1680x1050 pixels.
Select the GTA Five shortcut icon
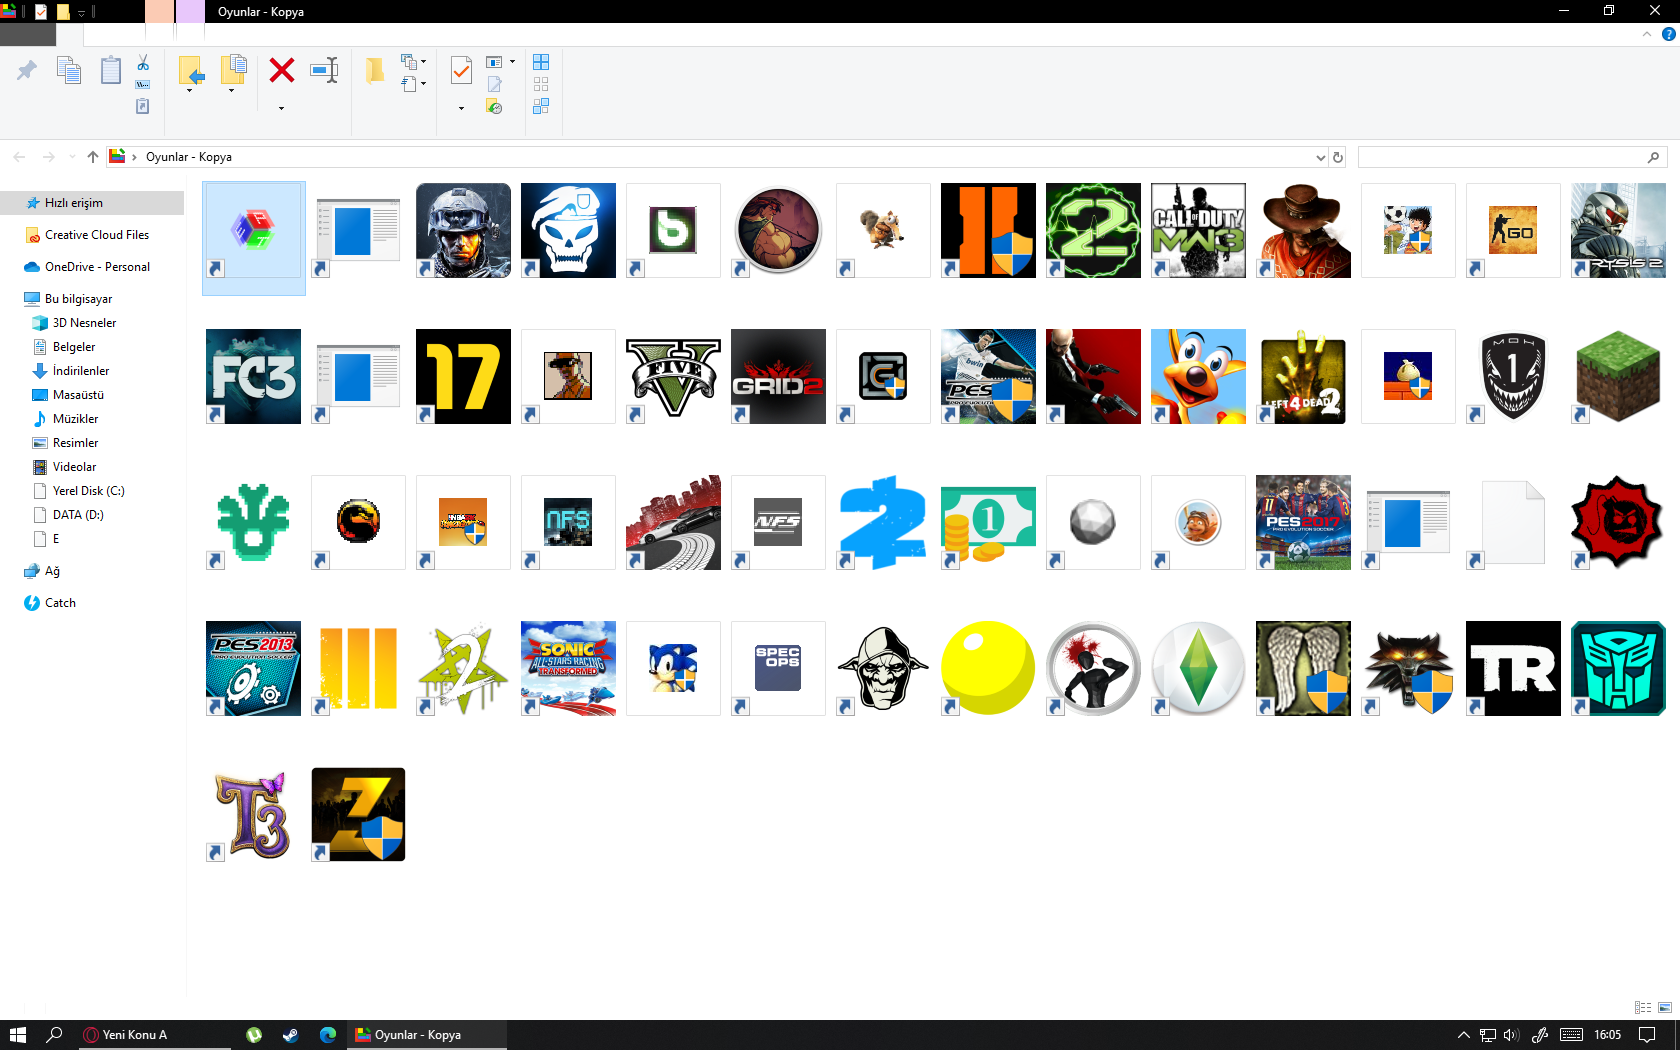pyautogui.click(x=673, y=376)
